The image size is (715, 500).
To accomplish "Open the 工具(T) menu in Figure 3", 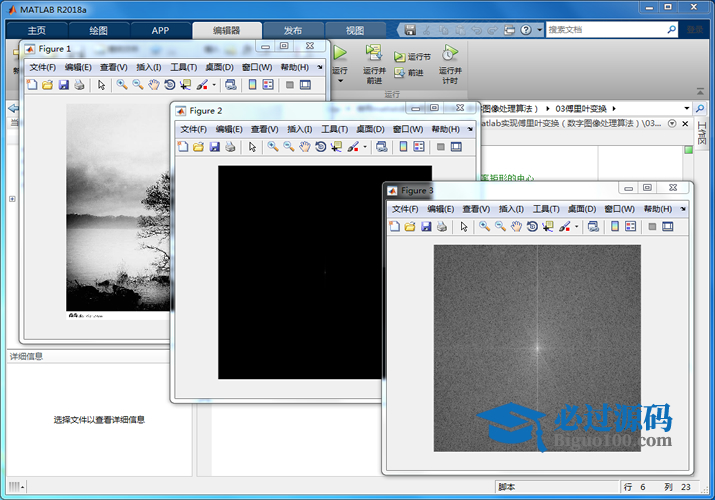I will click(546, 209).
